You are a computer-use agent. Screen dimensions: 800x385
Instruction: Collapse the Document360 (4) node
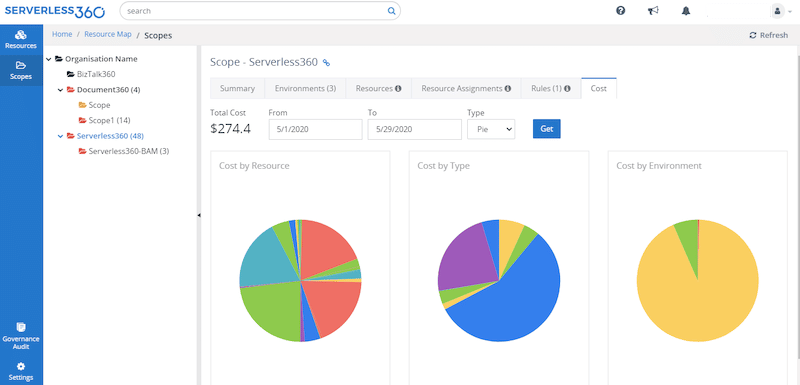tap(60, 90)
